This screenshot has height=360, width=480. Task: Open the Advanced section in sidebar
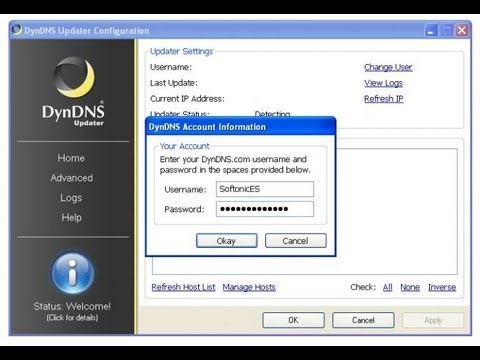71,178
